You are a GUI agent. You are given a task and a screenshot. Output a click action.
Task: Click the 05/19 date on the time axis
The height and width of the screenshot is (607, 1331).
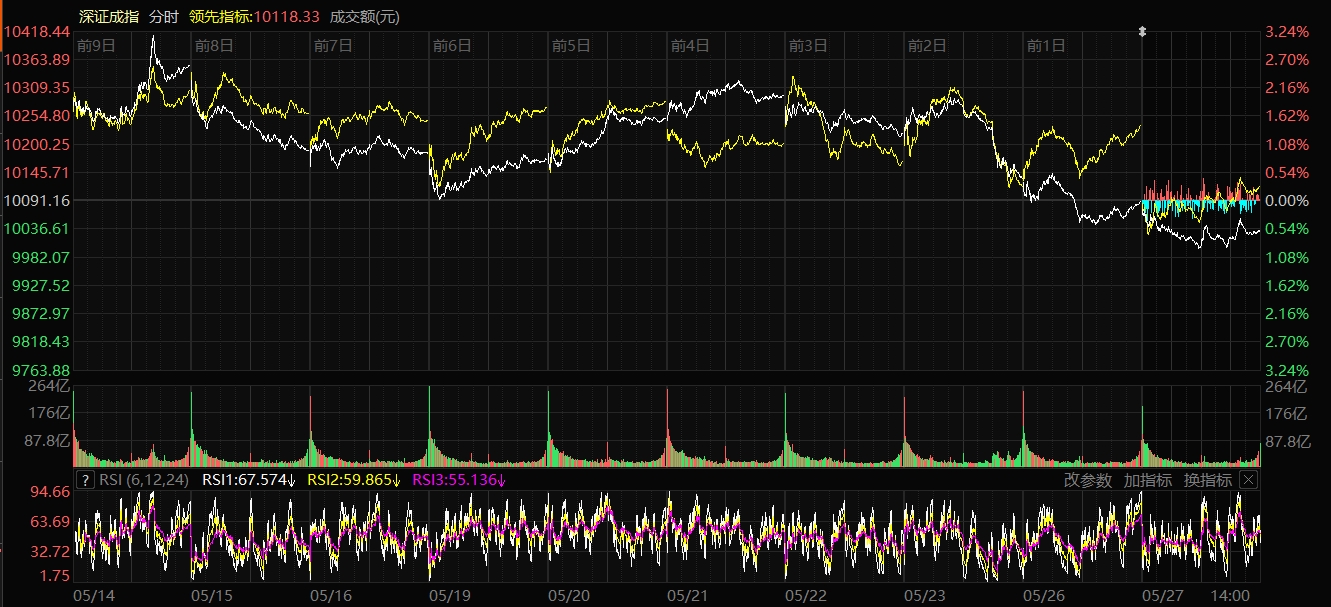coord(449,595)
